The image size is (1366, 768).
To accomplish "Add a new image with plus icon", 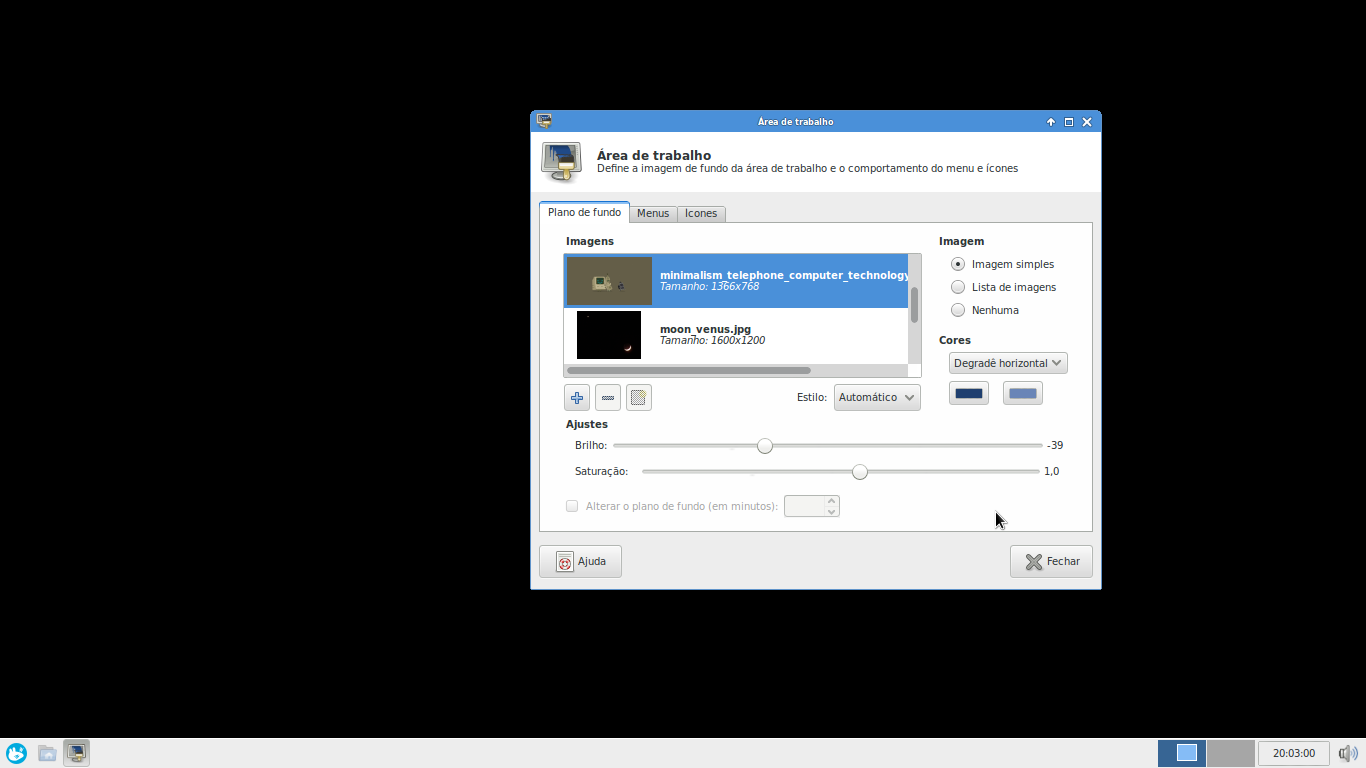I will click(577, 398).
